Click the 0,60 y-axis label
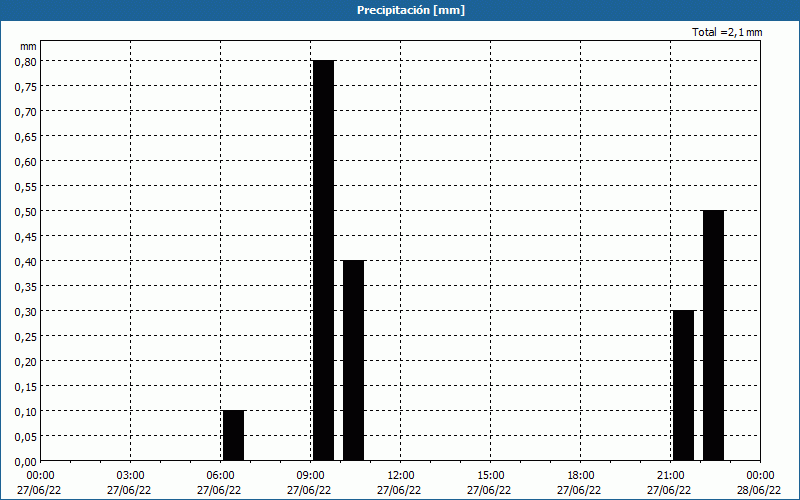 pyautogui.click(x=26, y=161)
